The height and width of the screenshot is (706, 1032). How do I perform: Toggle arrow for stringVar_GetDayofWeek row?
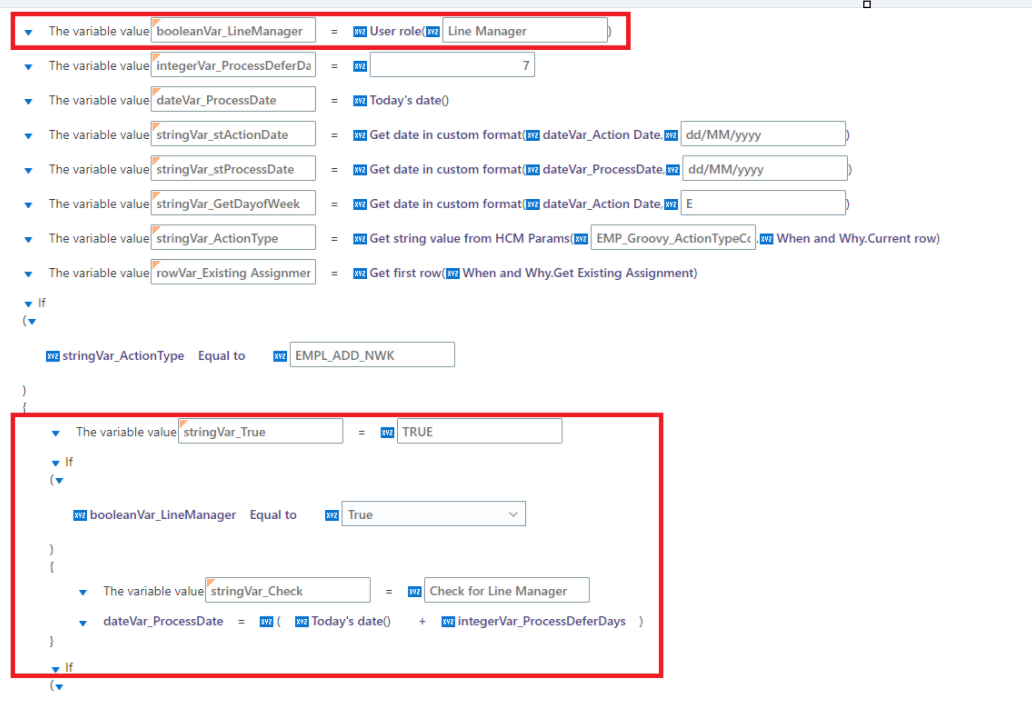28,205
